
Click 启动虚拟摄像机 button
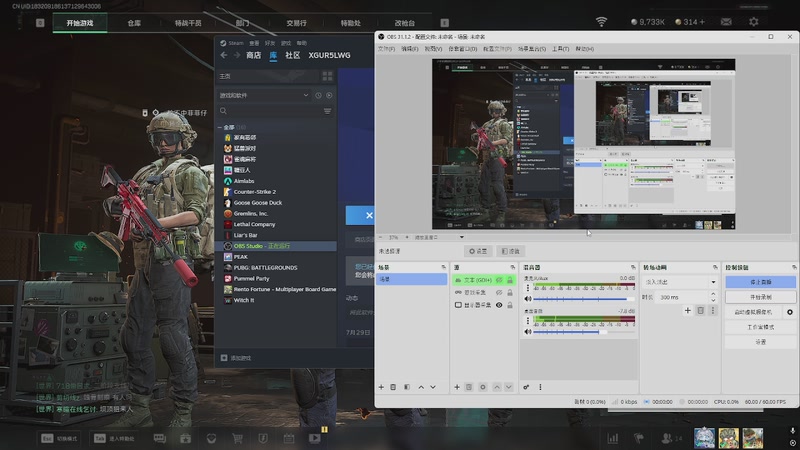(753, 312)
